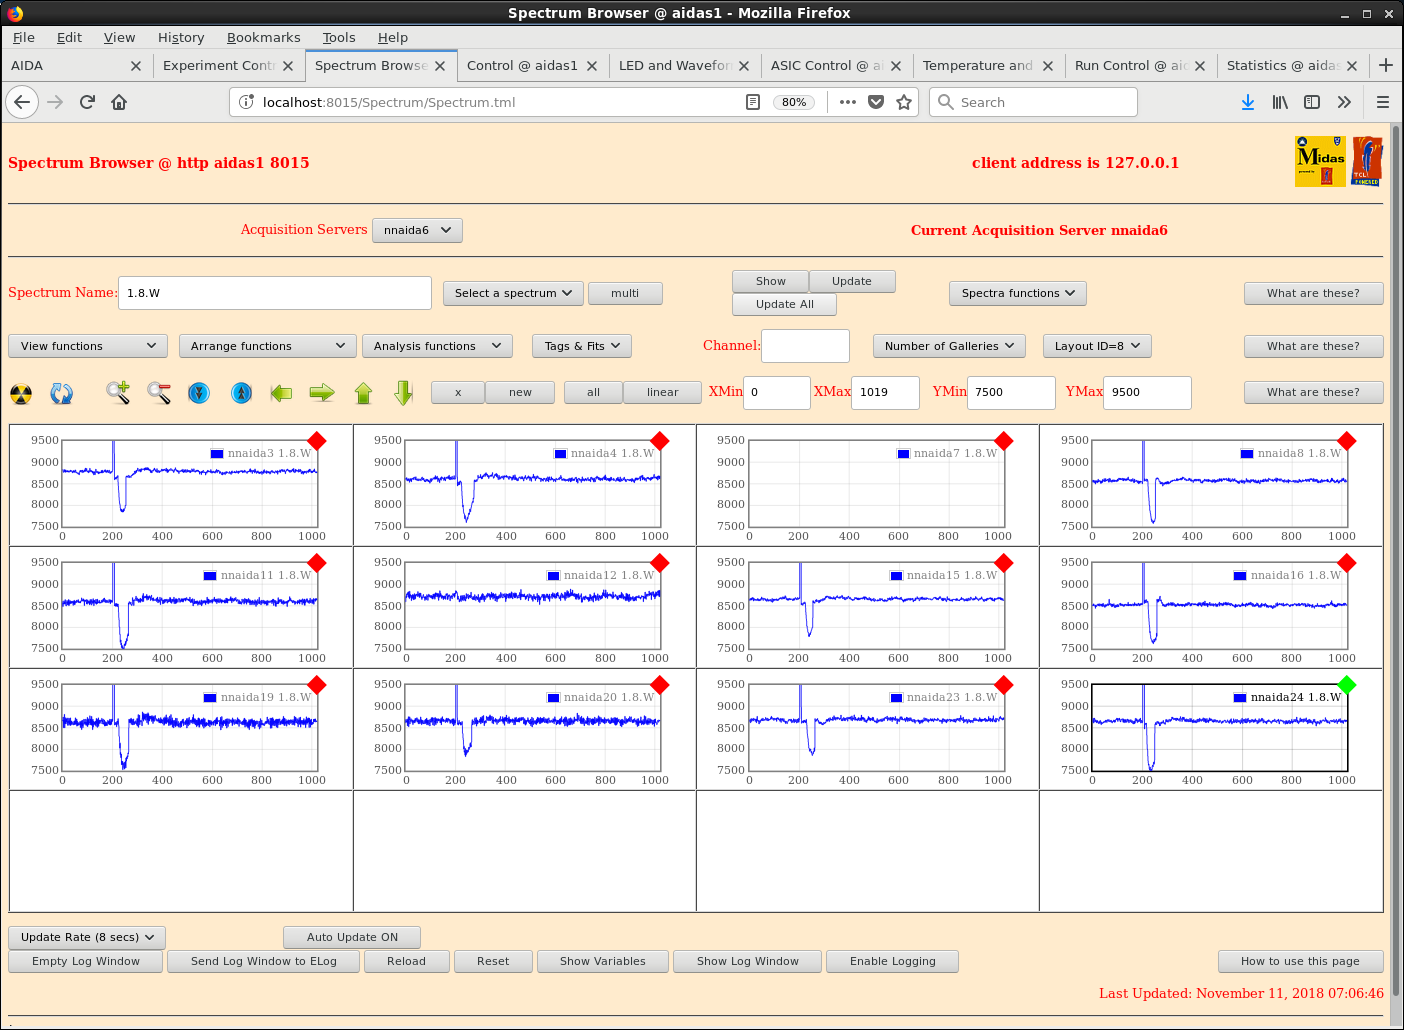
Task: Click the Spectrum Name input field
Action: [x=275, y=293]
